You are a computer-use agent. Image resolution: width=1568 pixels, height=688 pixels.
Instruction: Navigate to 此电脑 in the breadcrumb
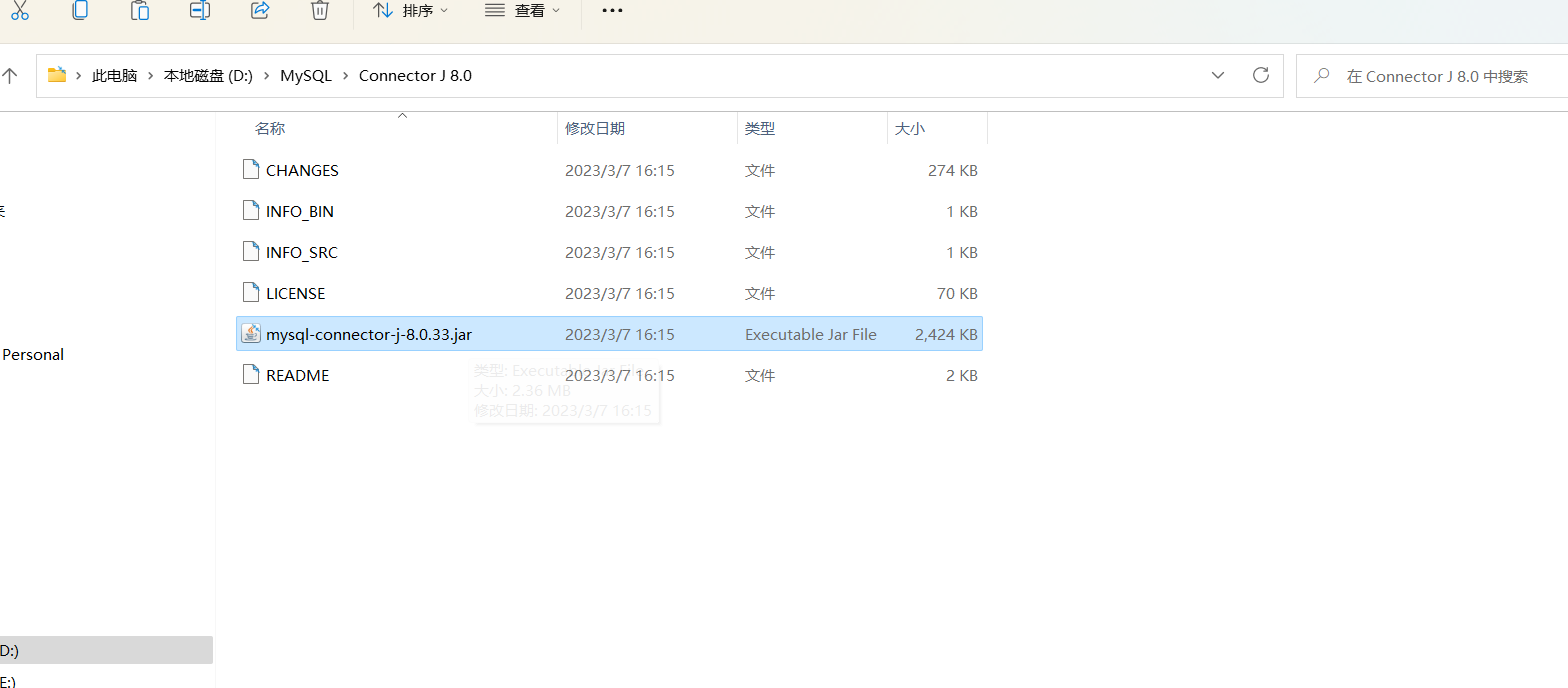click(114, 76)
